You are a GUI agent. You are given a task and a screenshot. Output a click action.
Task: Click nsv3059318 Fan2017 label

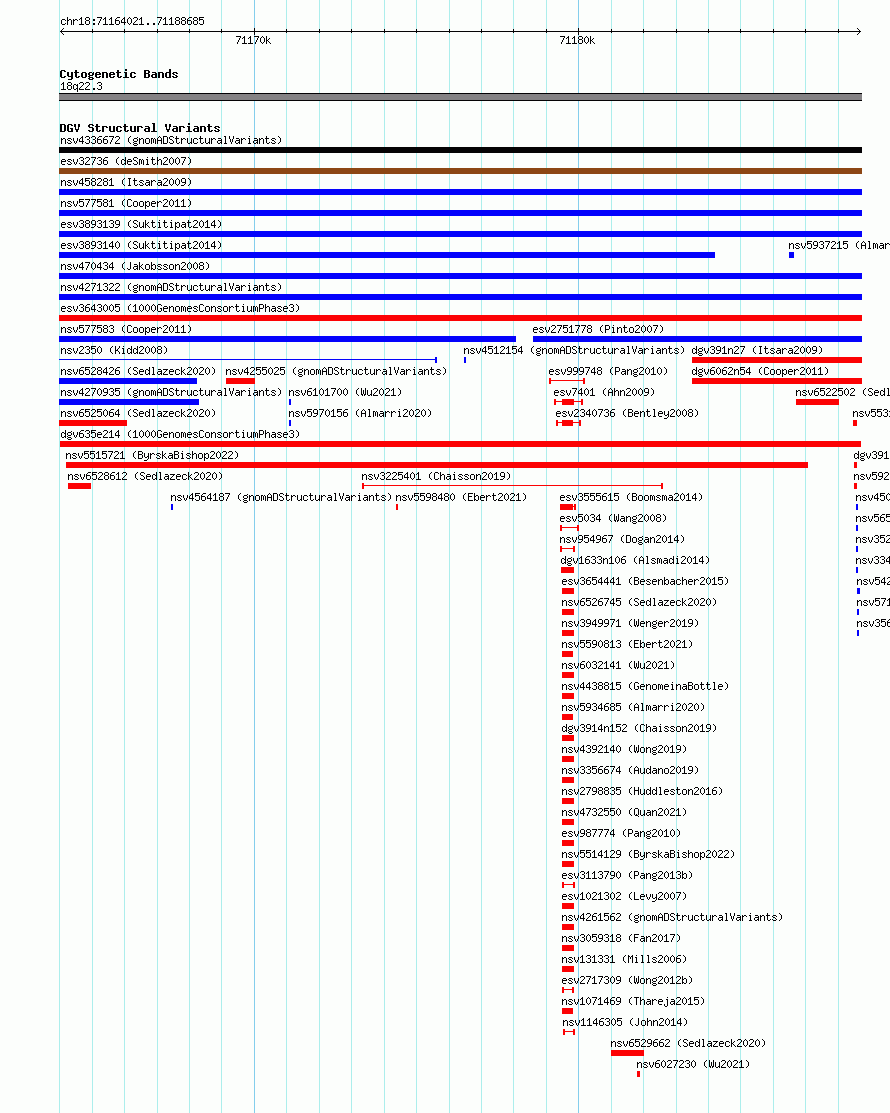pyautogui.click(x=621, y=938)
